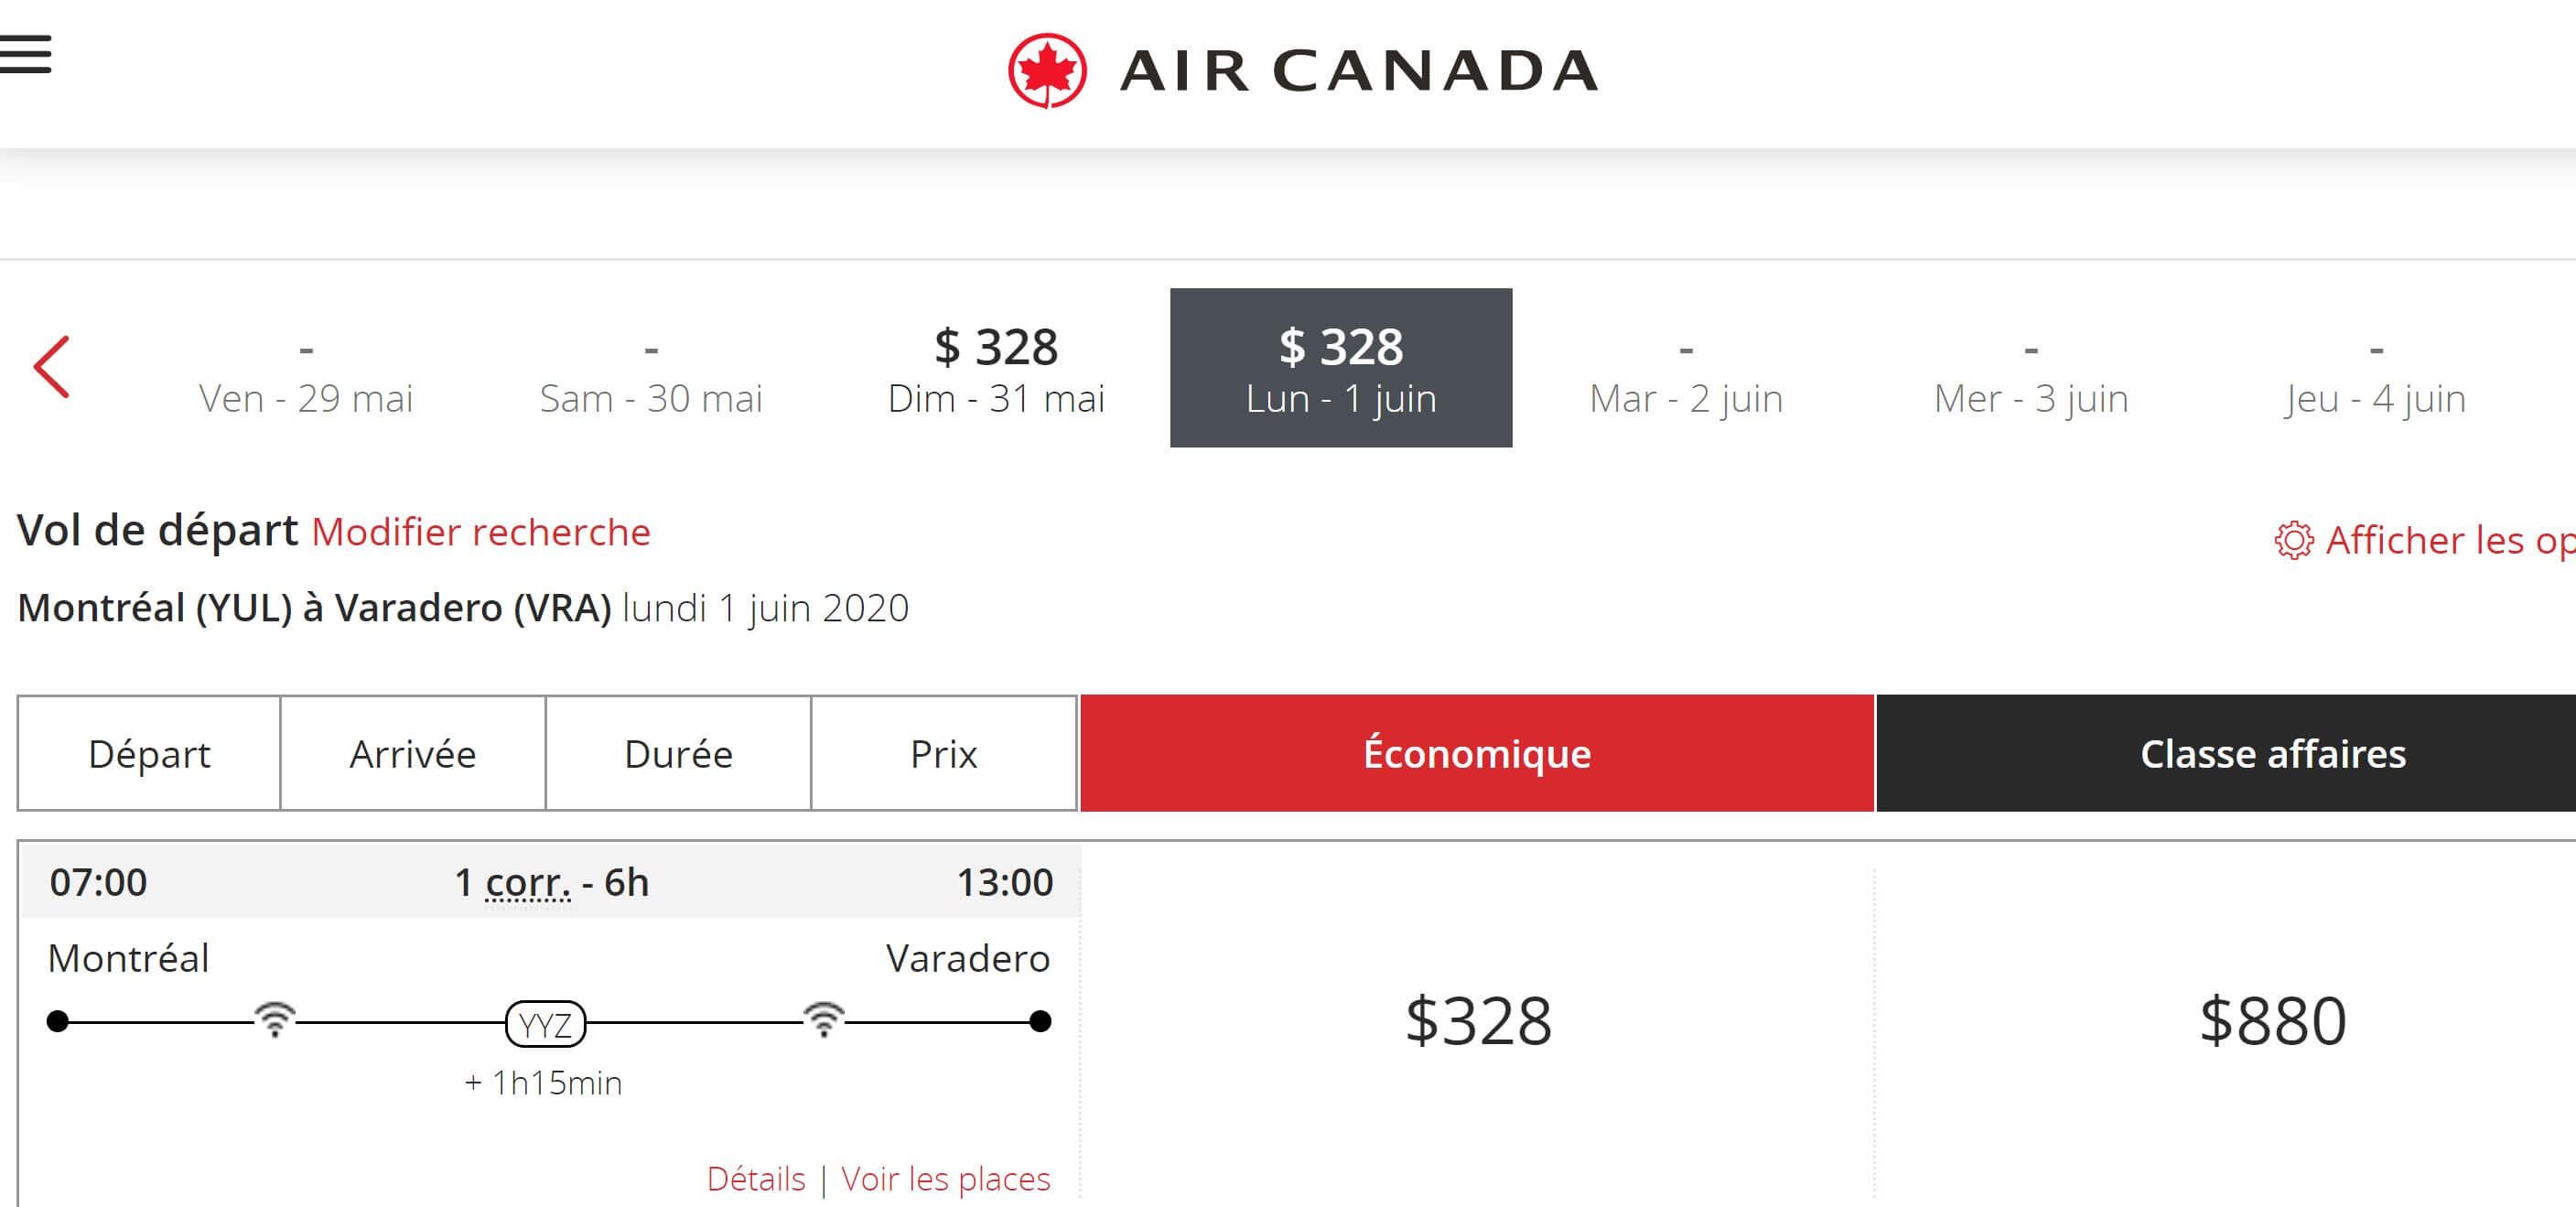Screen dimensions: 2576x1207
Task: Sort flights by Arrivée
Action: point(413,753)
